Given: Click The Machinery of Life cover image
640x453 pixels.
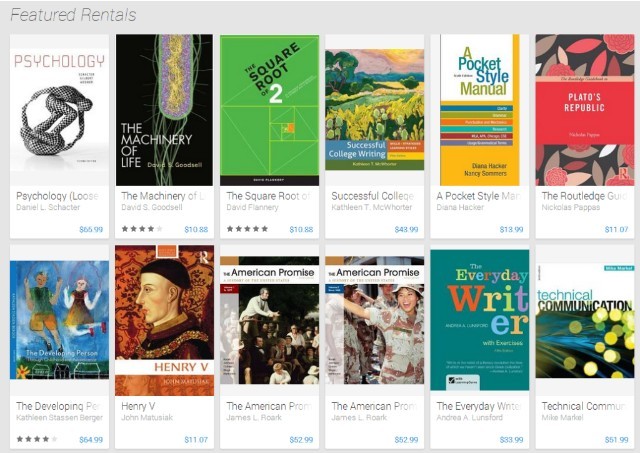Looking at the screenshot, I should (164, 110).
